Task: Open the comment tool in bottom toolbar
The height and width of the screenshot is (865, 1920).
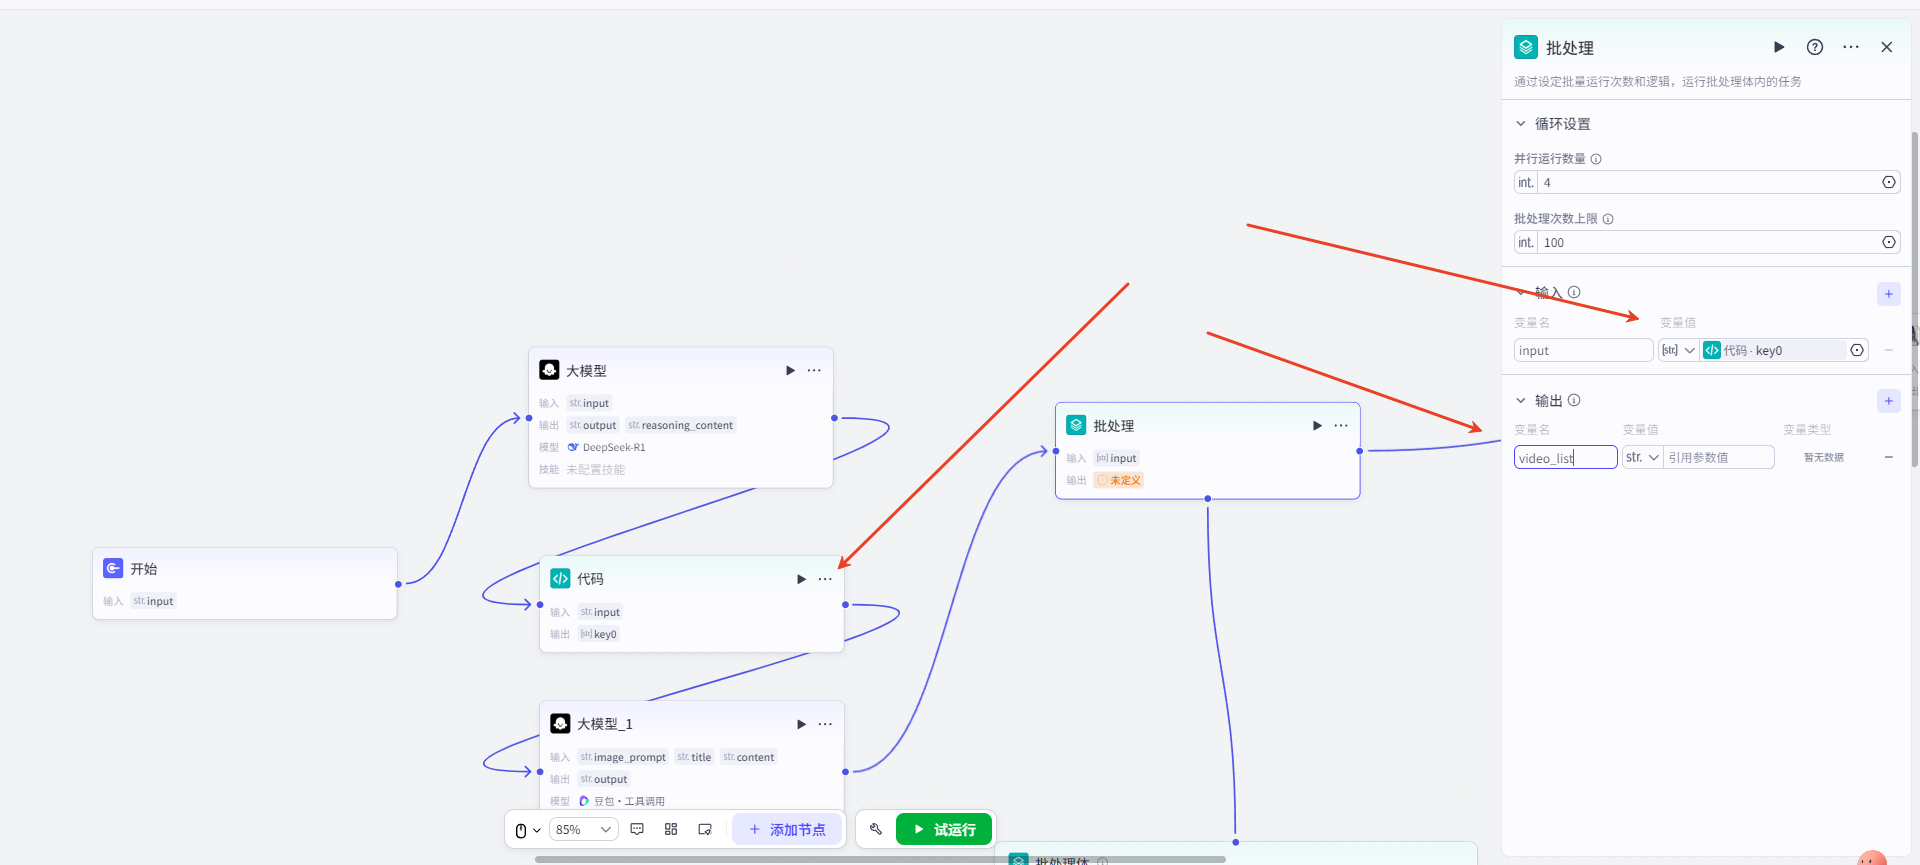Action: pyautogui.click(x=637, y=829)
